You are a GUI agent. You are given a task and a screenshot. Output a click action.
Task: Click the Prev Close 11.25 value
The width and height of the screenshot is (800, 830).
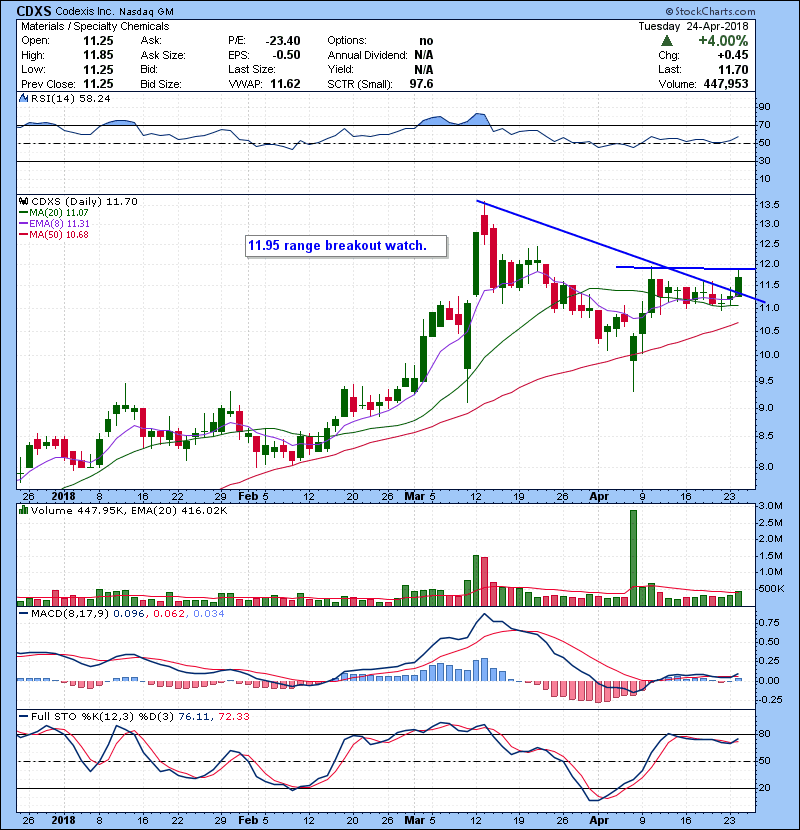[98, 84]
